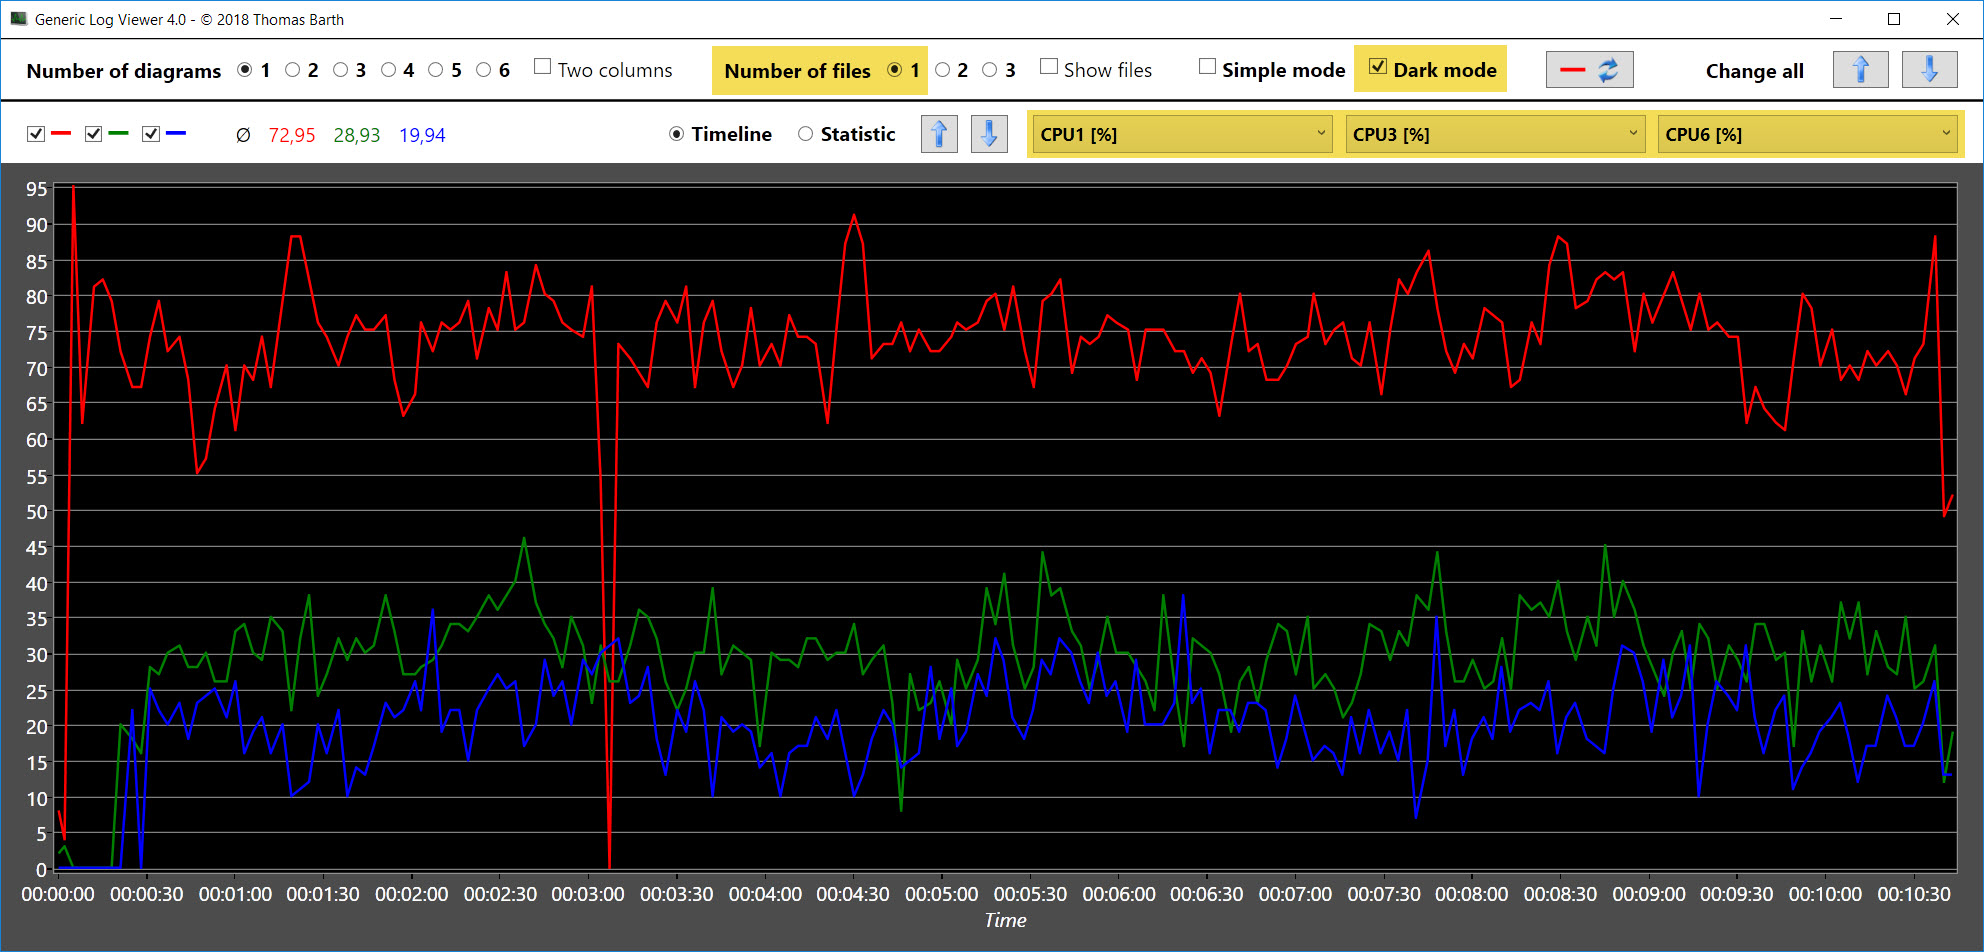The width and height of the screenshot is (1984, 952).
Task: Click the up arrow beside the Statistic option
Action: (x=939, y=134)
